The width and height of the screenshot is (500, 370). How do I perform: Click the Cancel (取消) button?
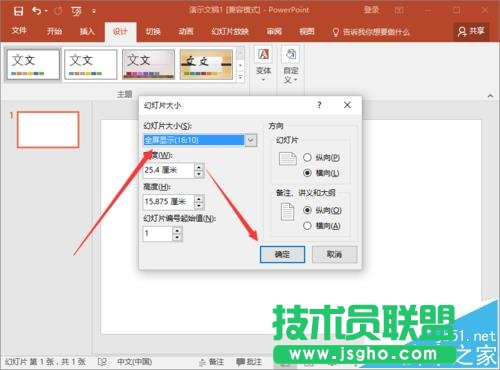coord(334,254)
